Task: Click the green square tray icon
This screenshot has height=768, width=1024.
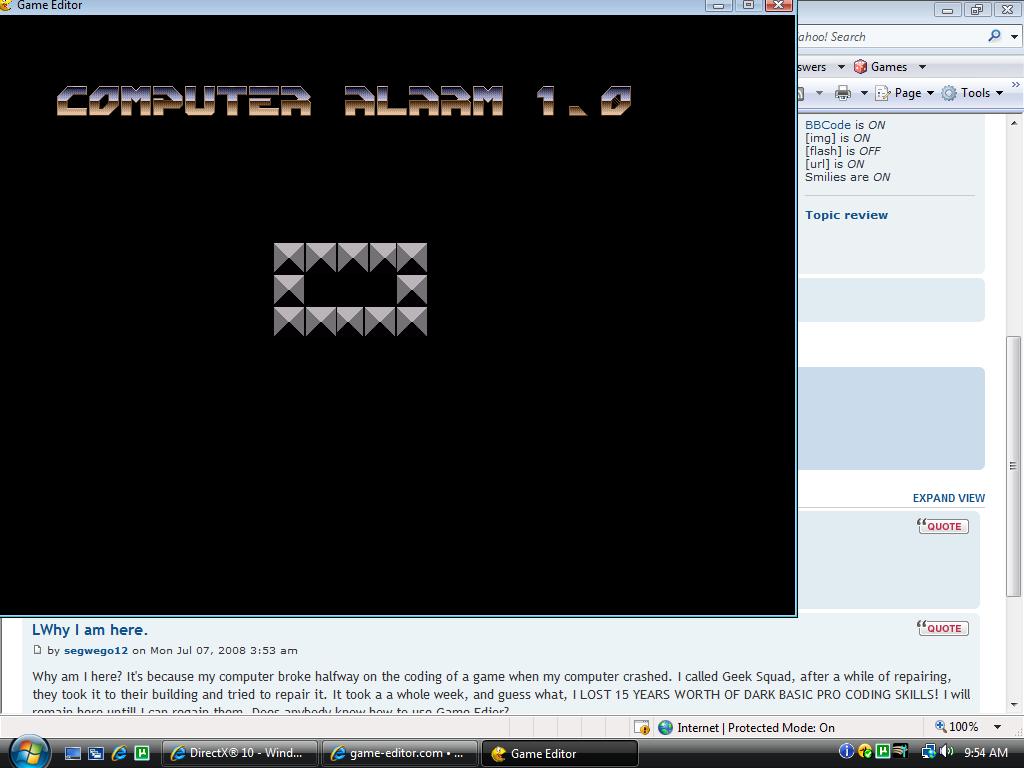Action: pos(883,752)
